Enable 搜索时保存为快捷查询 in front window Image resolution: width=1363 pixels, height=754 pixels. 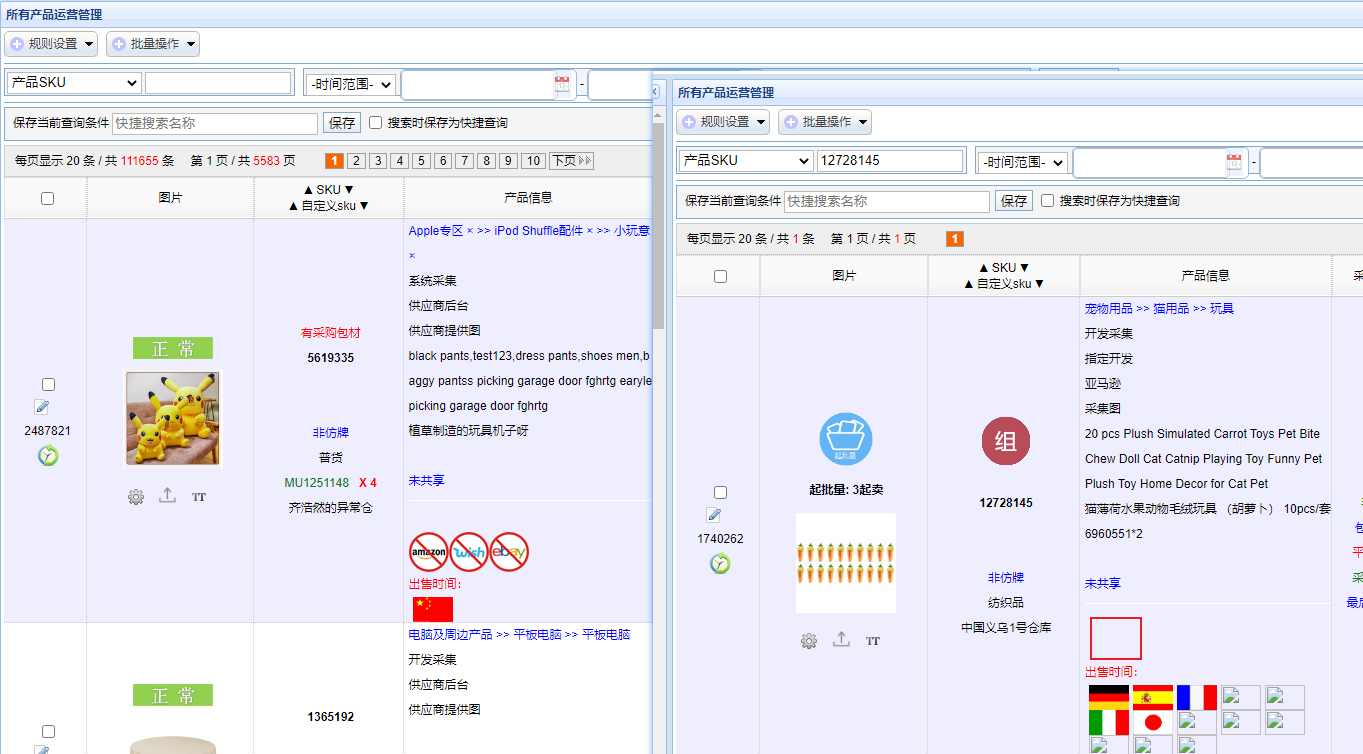[x=1048, y=201]
